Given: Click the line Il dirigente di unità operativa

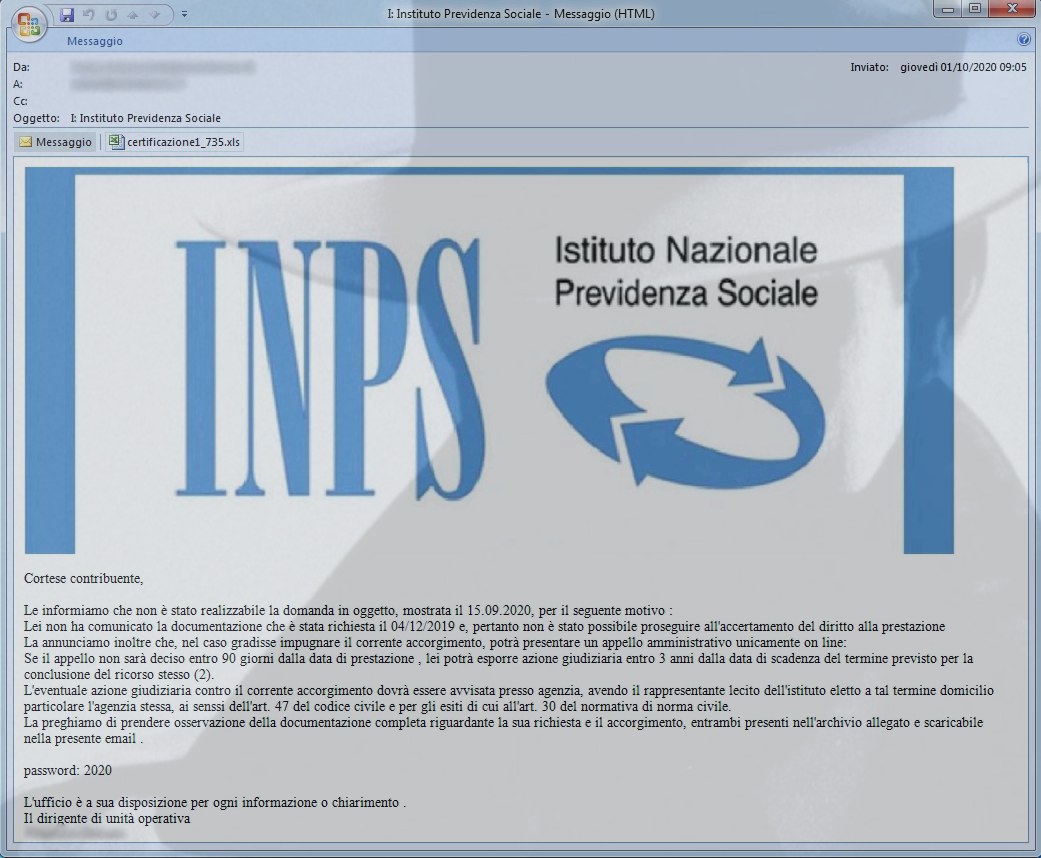Looking at the screenshot, I should 107,818.
